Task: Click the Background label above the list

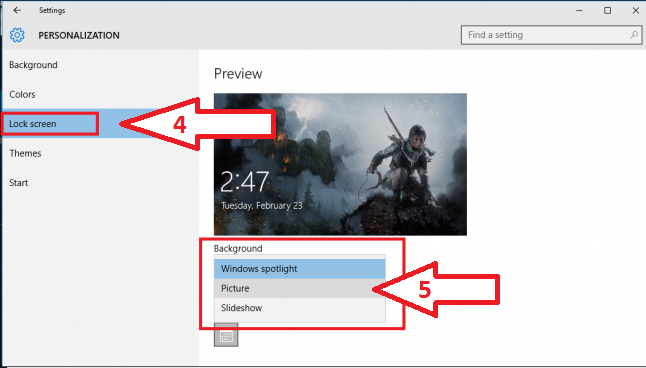Action: pos(238,248)
